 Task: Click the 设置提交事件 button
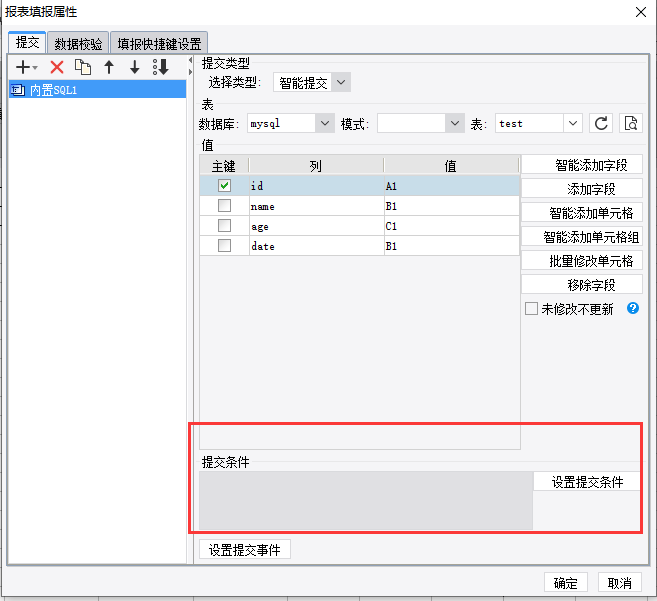point(245,549)
